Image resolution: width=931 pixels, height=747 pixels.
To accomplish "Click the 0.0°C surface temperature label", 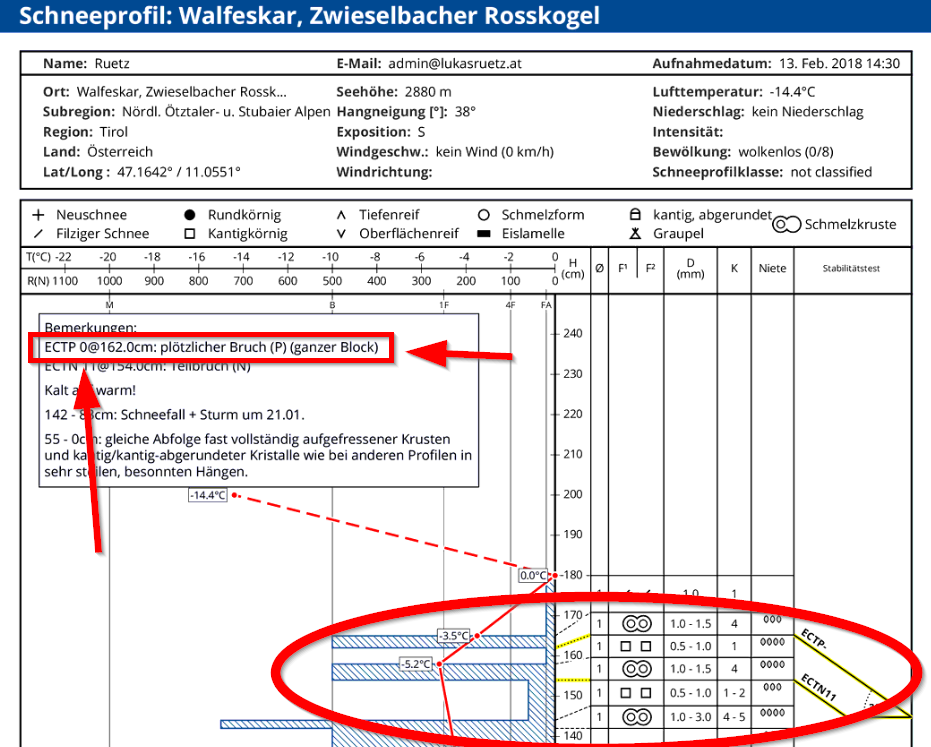I will pos(533,575).
